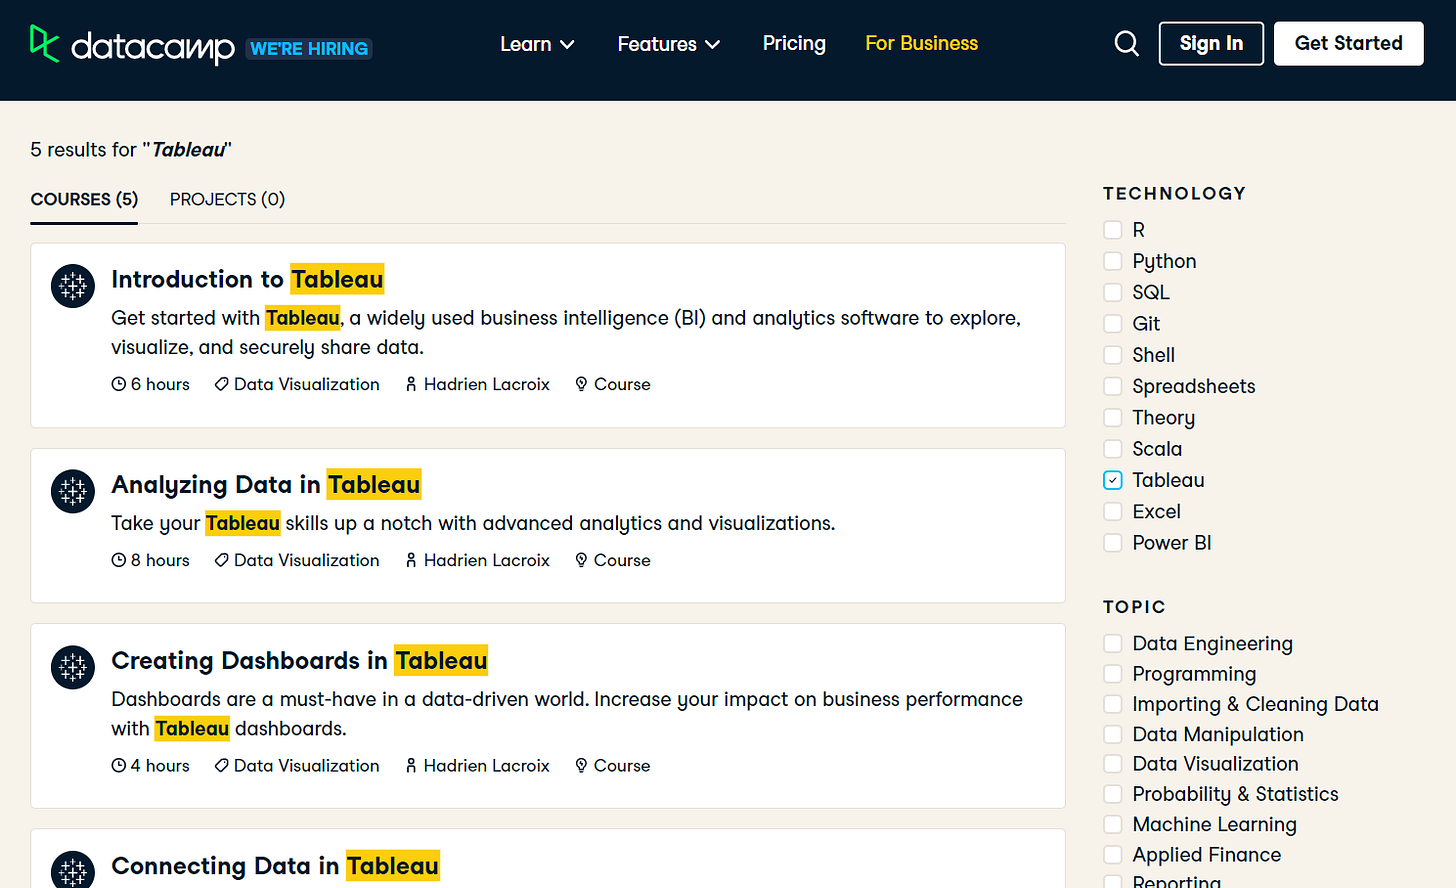
Task: Click the Sign In button
Action: point(1211,43)
